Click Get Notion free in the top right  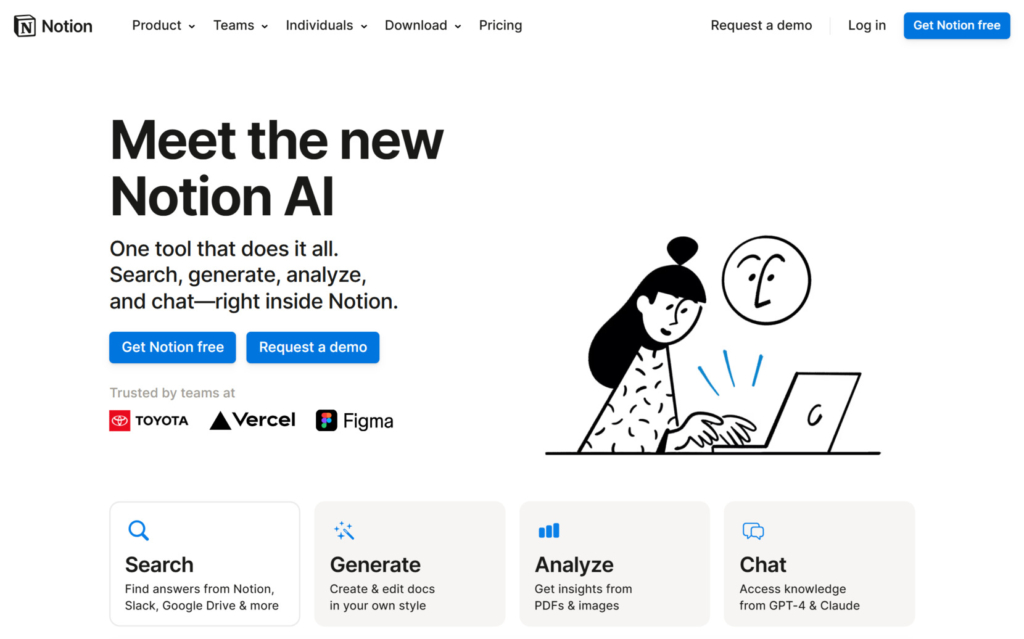coord(956,25)
